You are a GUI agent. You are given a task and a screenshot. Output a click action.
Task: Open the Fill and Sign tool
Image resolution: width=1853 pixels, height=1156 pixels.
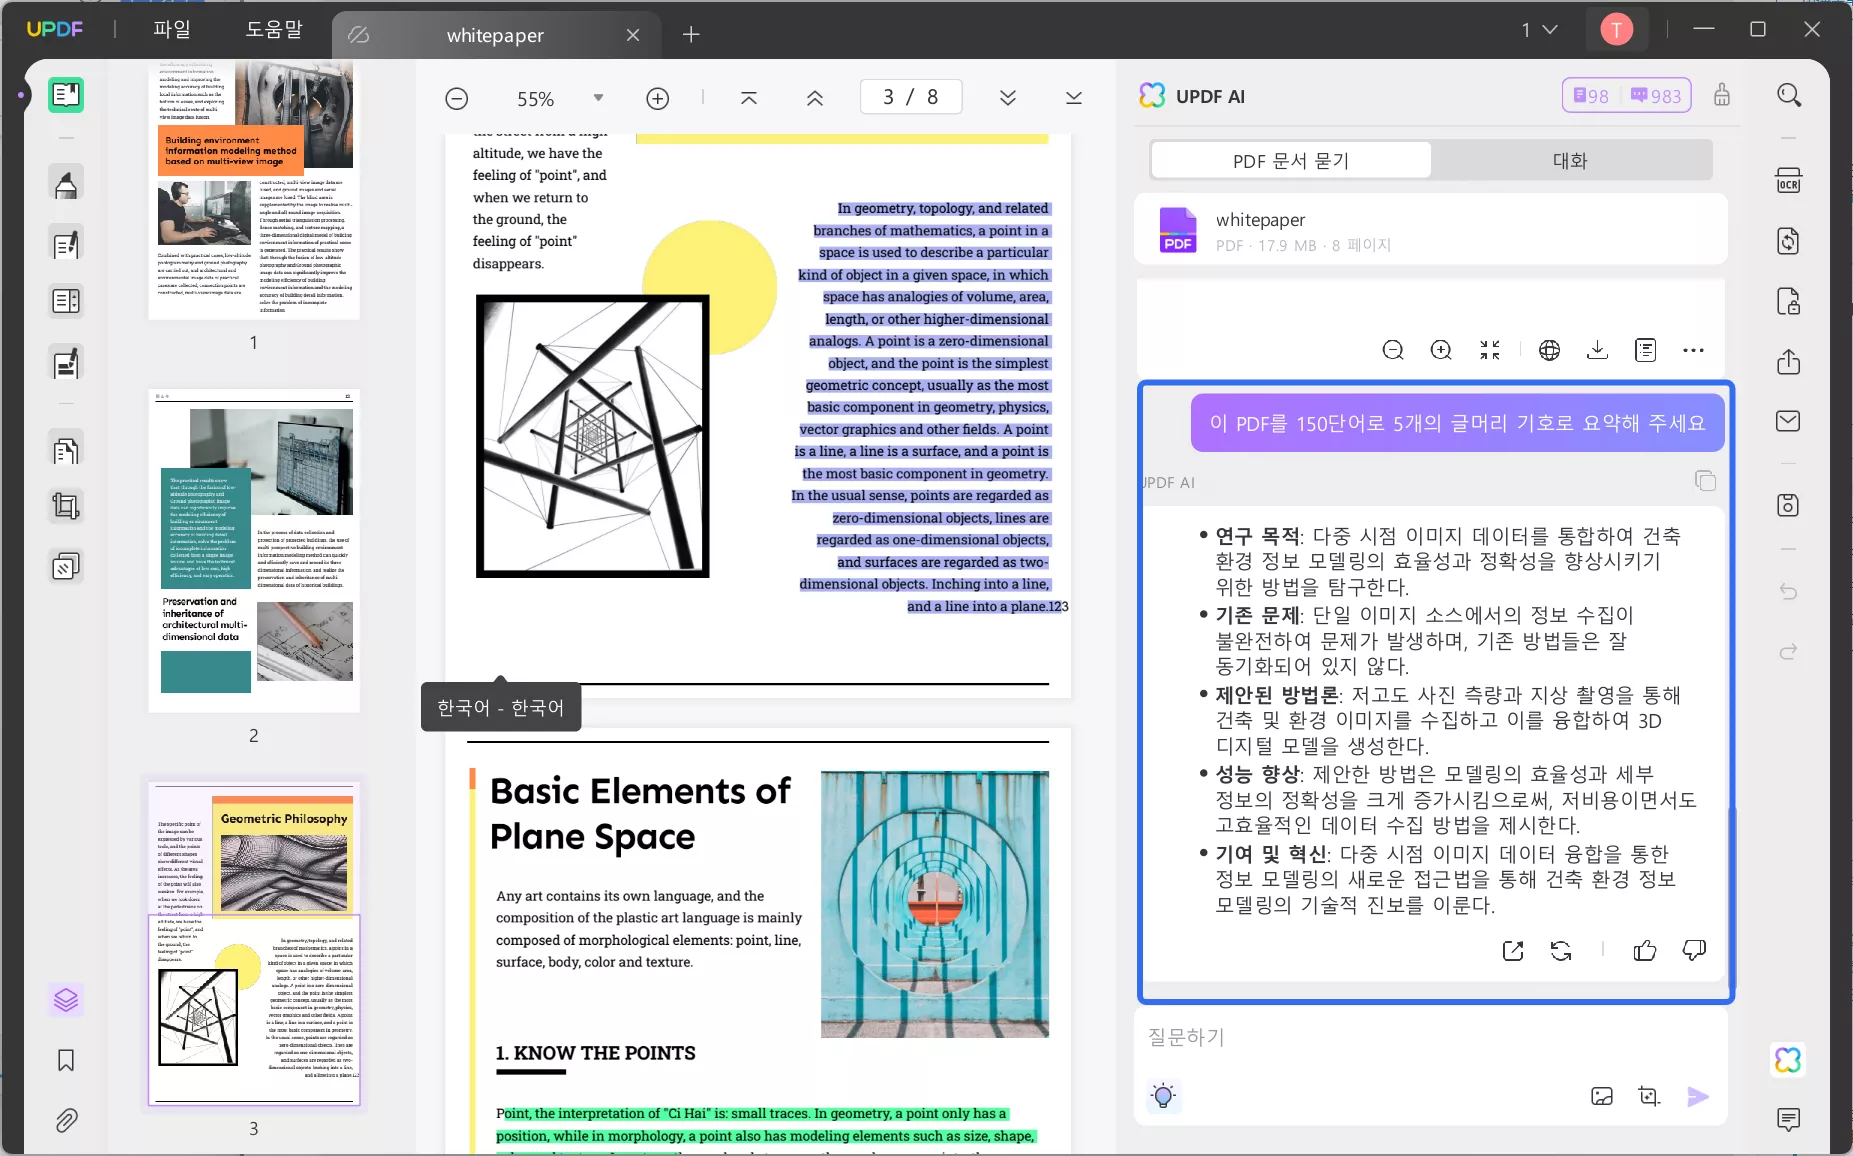click(x=66, y=363)
